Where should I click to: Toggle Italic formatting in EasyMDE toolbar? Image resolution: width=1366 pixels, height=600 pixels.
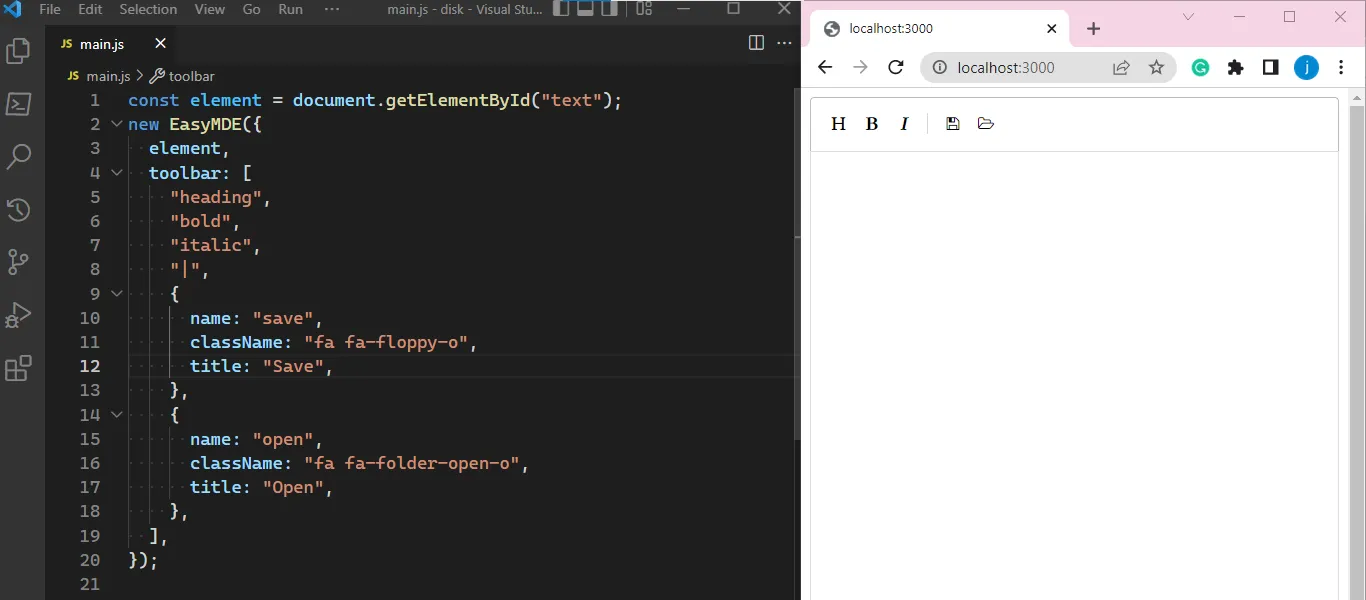904,124
